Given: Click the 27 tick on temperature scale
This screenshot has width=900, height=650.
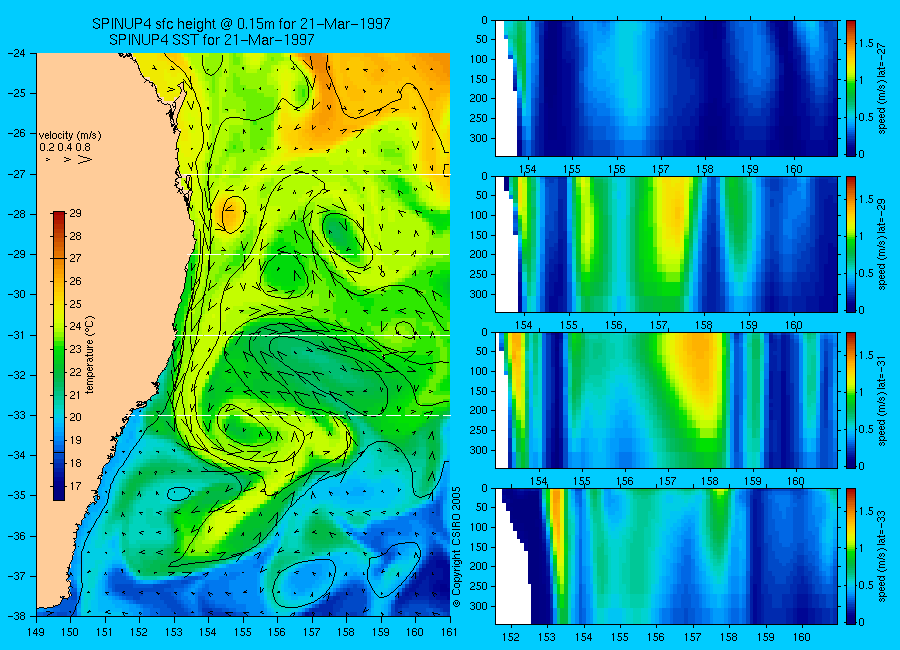Looking at the screenshot, I should coord(75,258).
